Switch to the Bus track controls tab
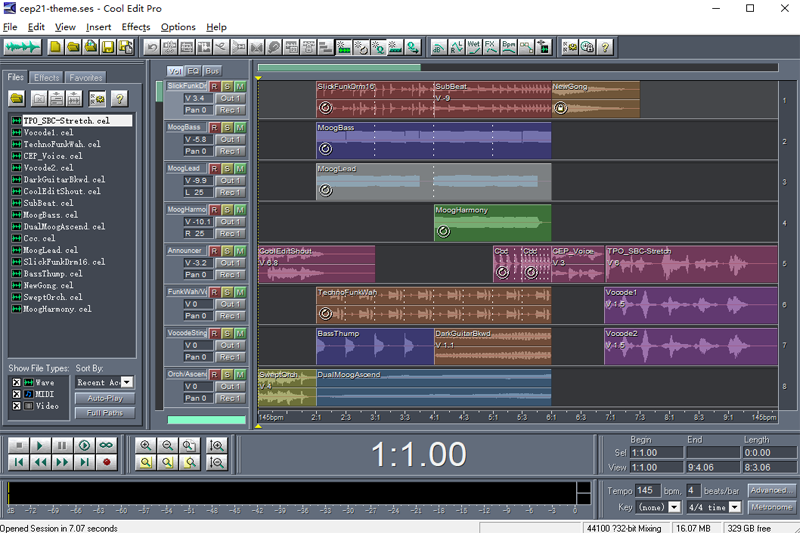The width and height of the screenshot is (800, 533). [212, 71]
